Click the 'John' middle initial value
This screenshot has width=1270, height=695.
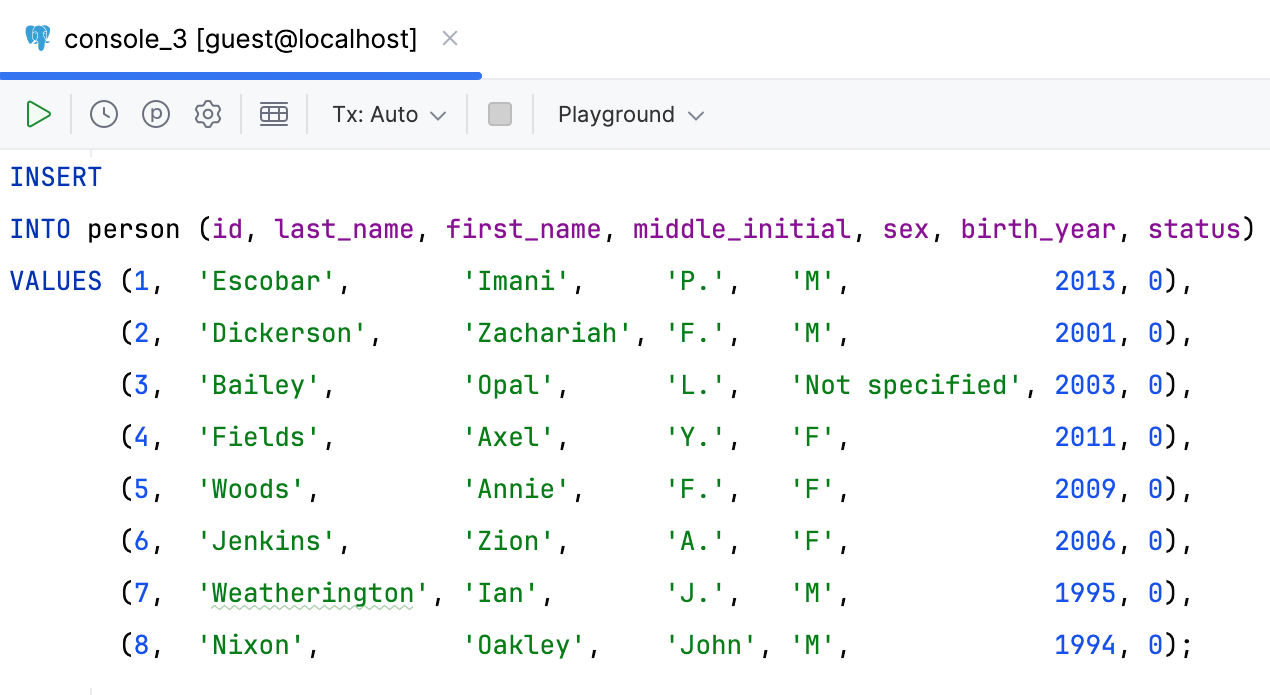[711, 645]
